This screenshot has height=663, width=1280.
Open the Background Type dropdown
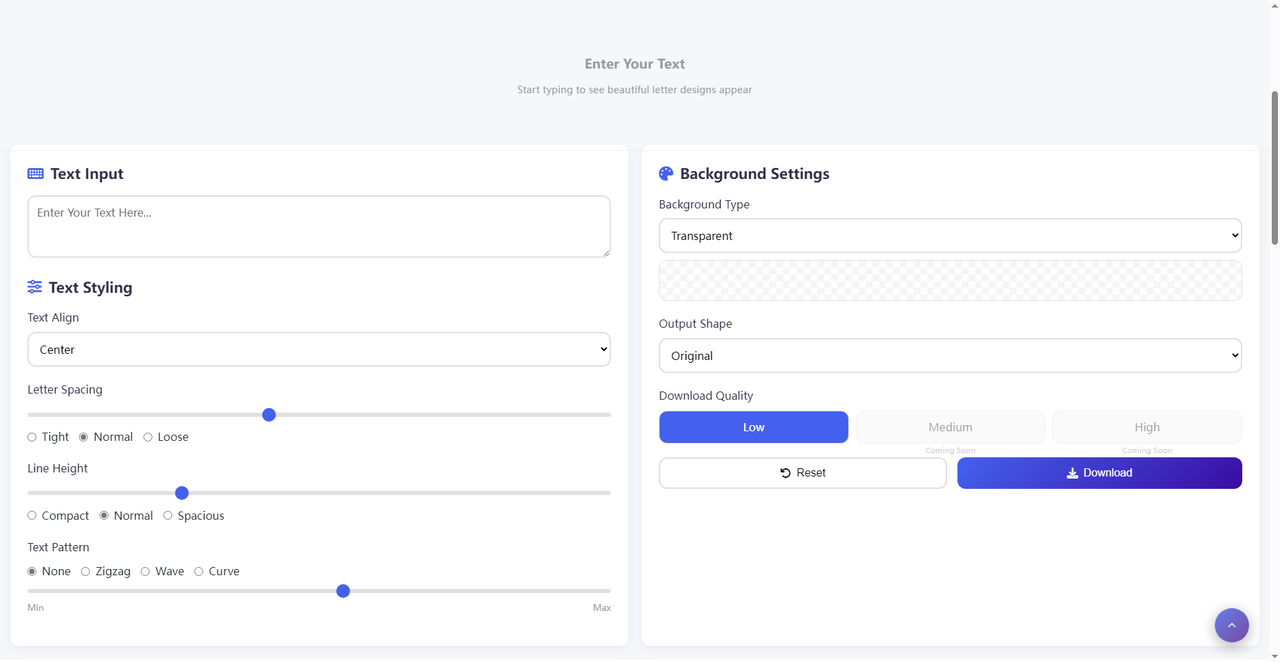949,236
